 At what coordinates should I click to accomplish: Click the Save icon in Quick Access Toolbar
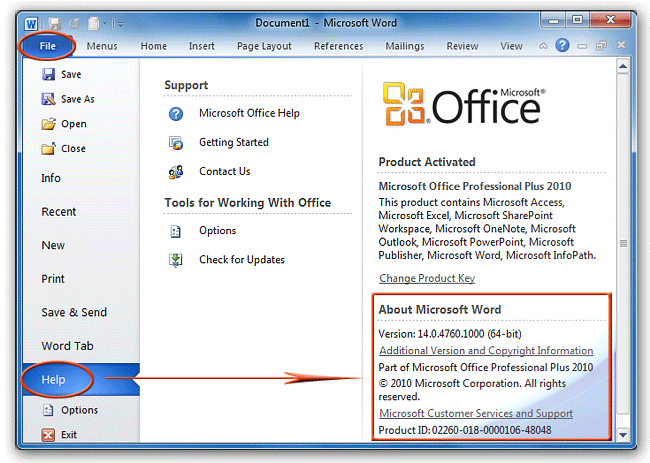(x=54, y=24)
